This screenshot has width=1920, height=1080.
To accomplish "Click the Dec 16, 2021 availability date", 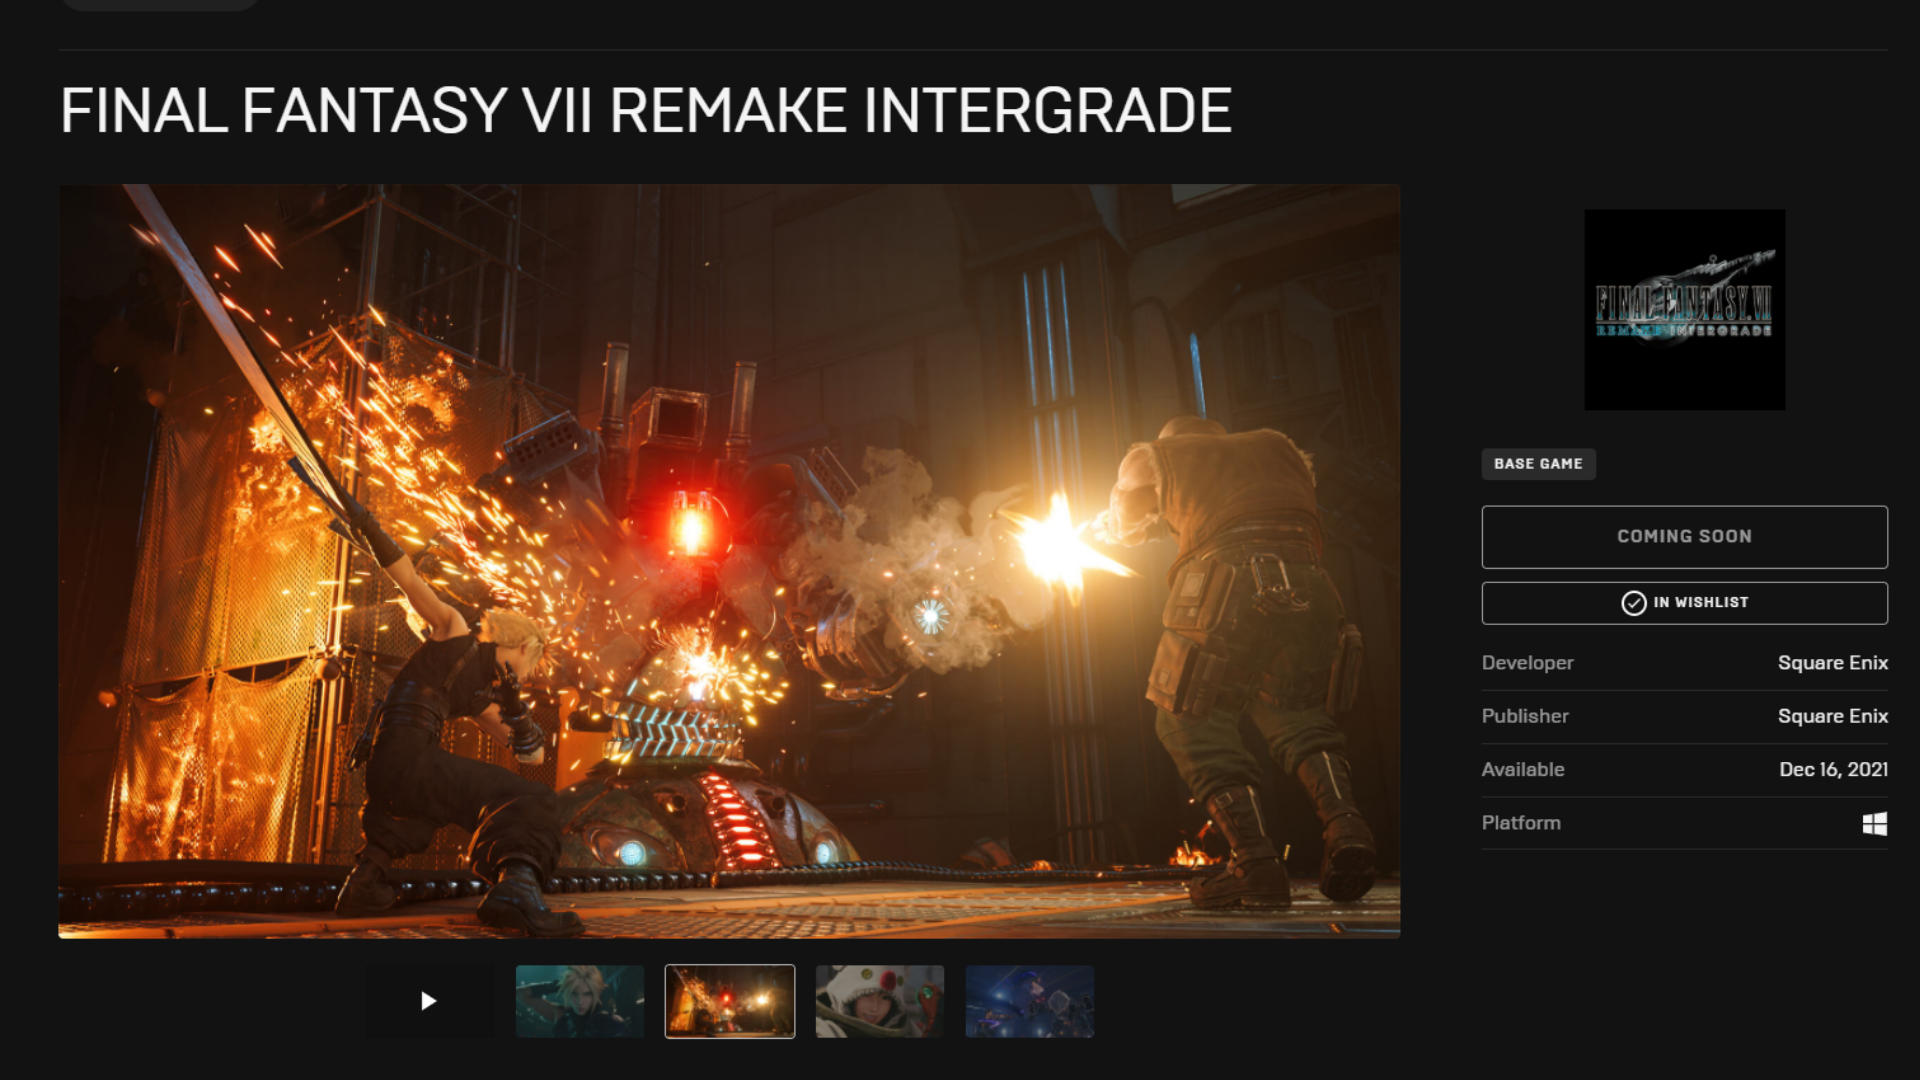I will coord(1834,769).
